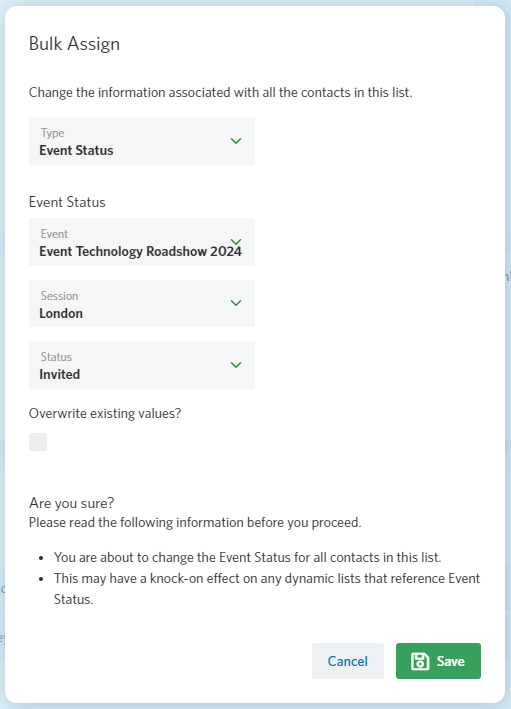Tick the Overwrite existing values checkbox
Image resolution: width=511 pixels, height=709 pixels.
pos(38,442)
